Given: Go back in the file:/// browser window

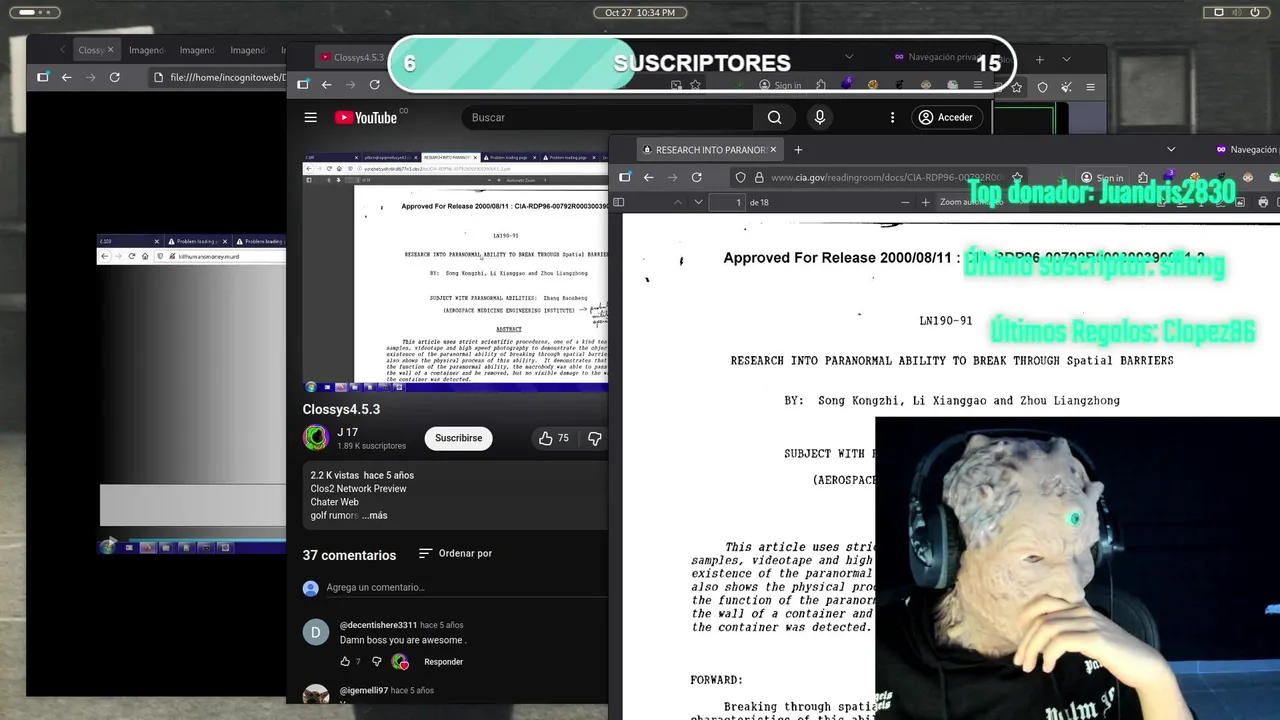Looking at the screenshot, I should (x=66, y=77).
